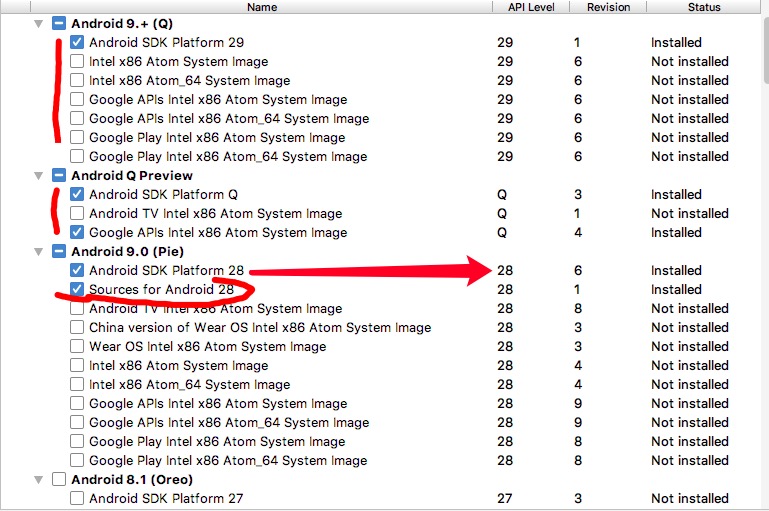Check Wear OS Intel x86 Atom System Image

click(77, 346)
